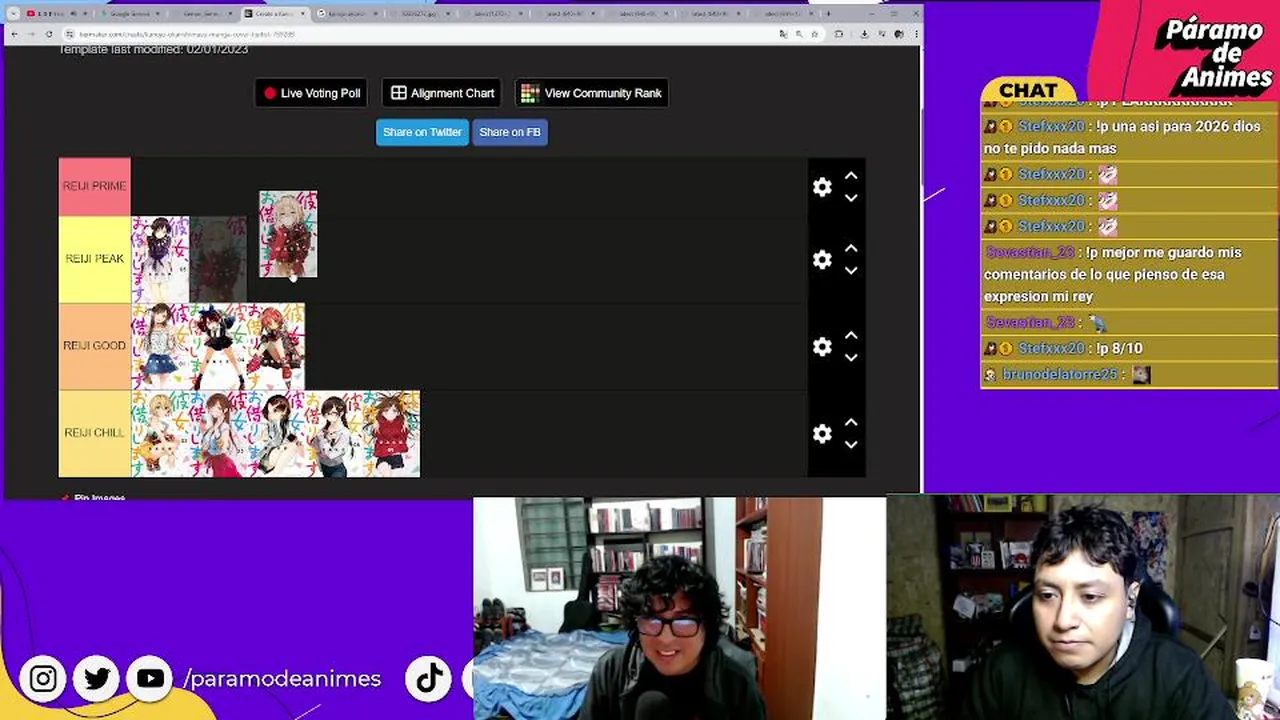Image resolution: width=1280 pixels, height=720 pixels.
Task: Open settings gear for REIJI CHILL row
Action: [x=822, y=434]
